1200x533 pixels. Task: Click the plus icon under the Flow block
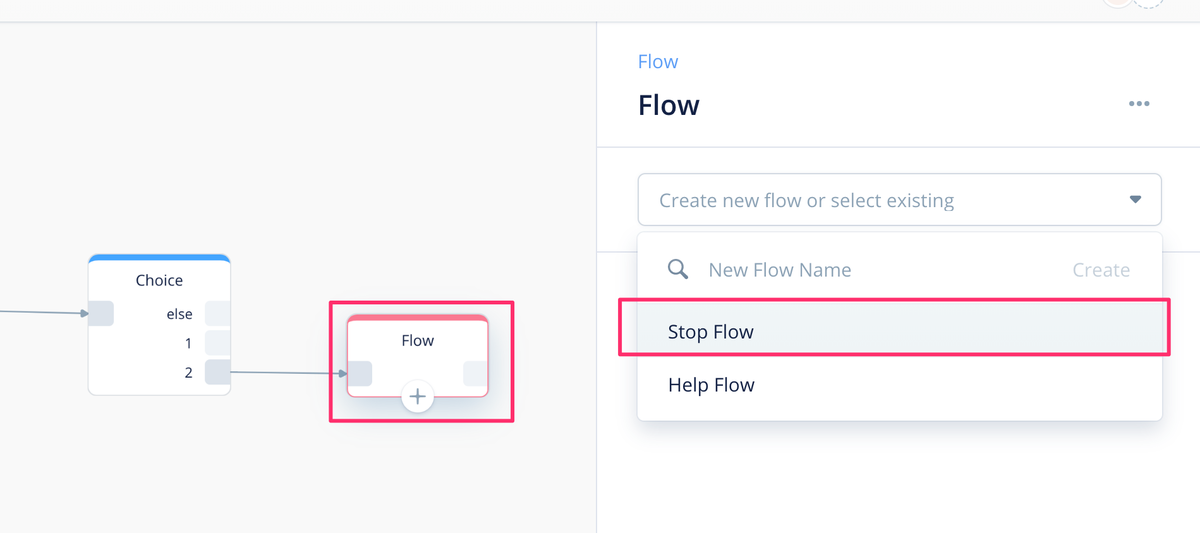[x=417, y=397]
